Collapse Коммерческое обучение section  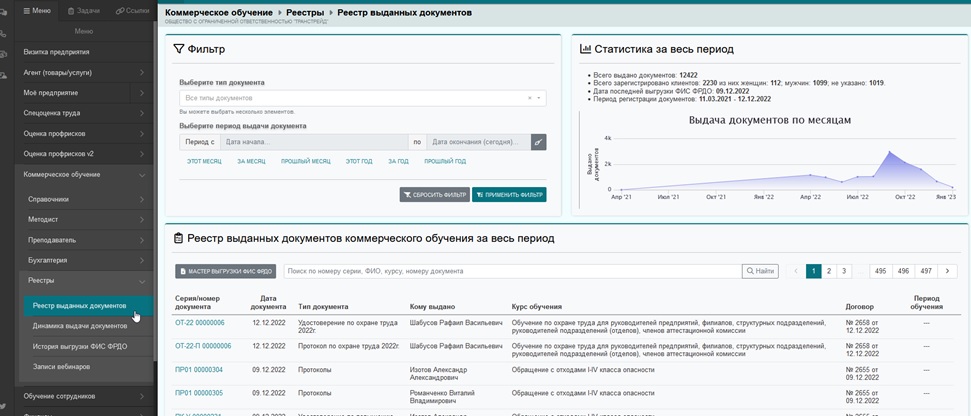[84, 175]
